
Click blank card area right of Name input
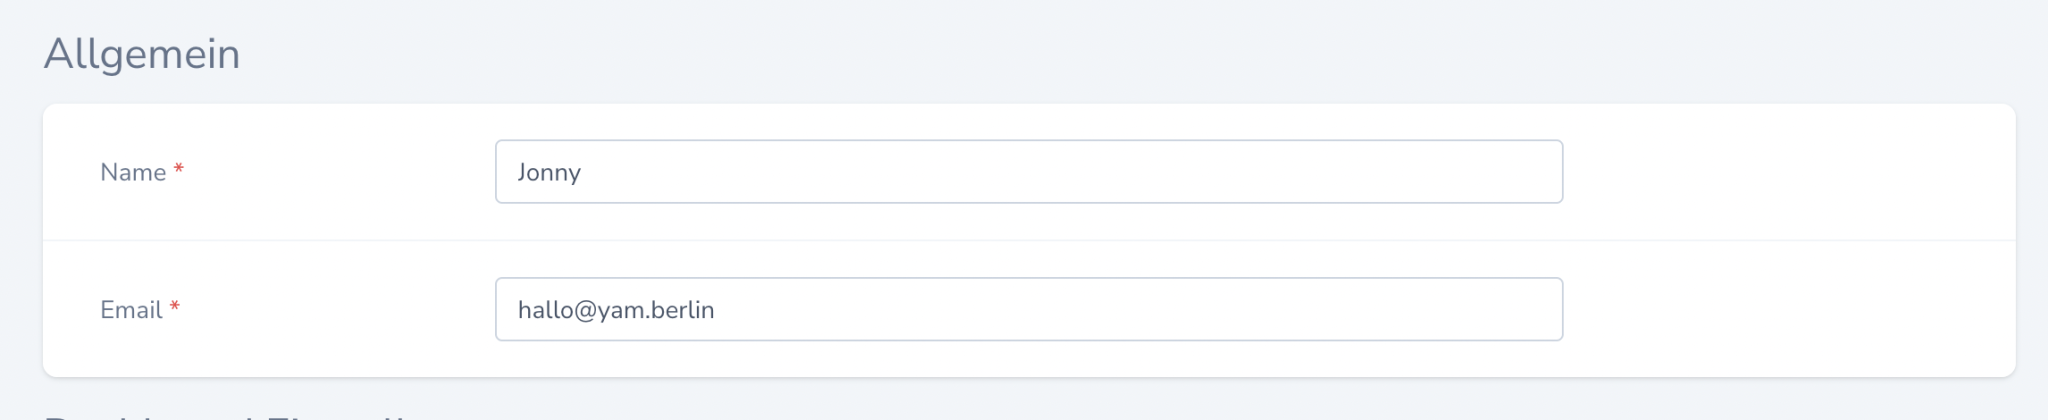pyautogui.click(x=1790, y=172)
